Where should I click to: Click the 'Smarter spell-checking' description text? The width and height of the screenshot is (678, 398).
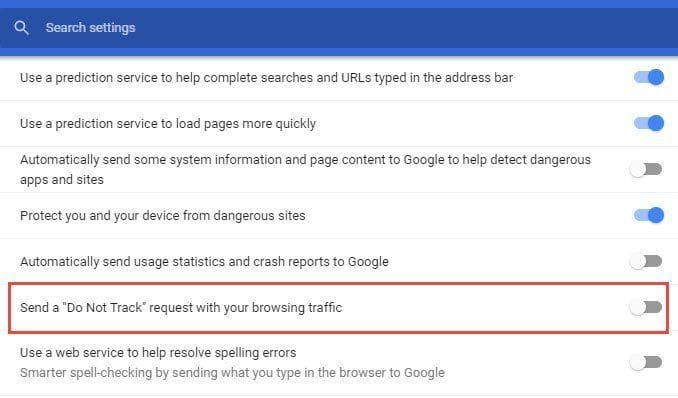click(232, 372)
